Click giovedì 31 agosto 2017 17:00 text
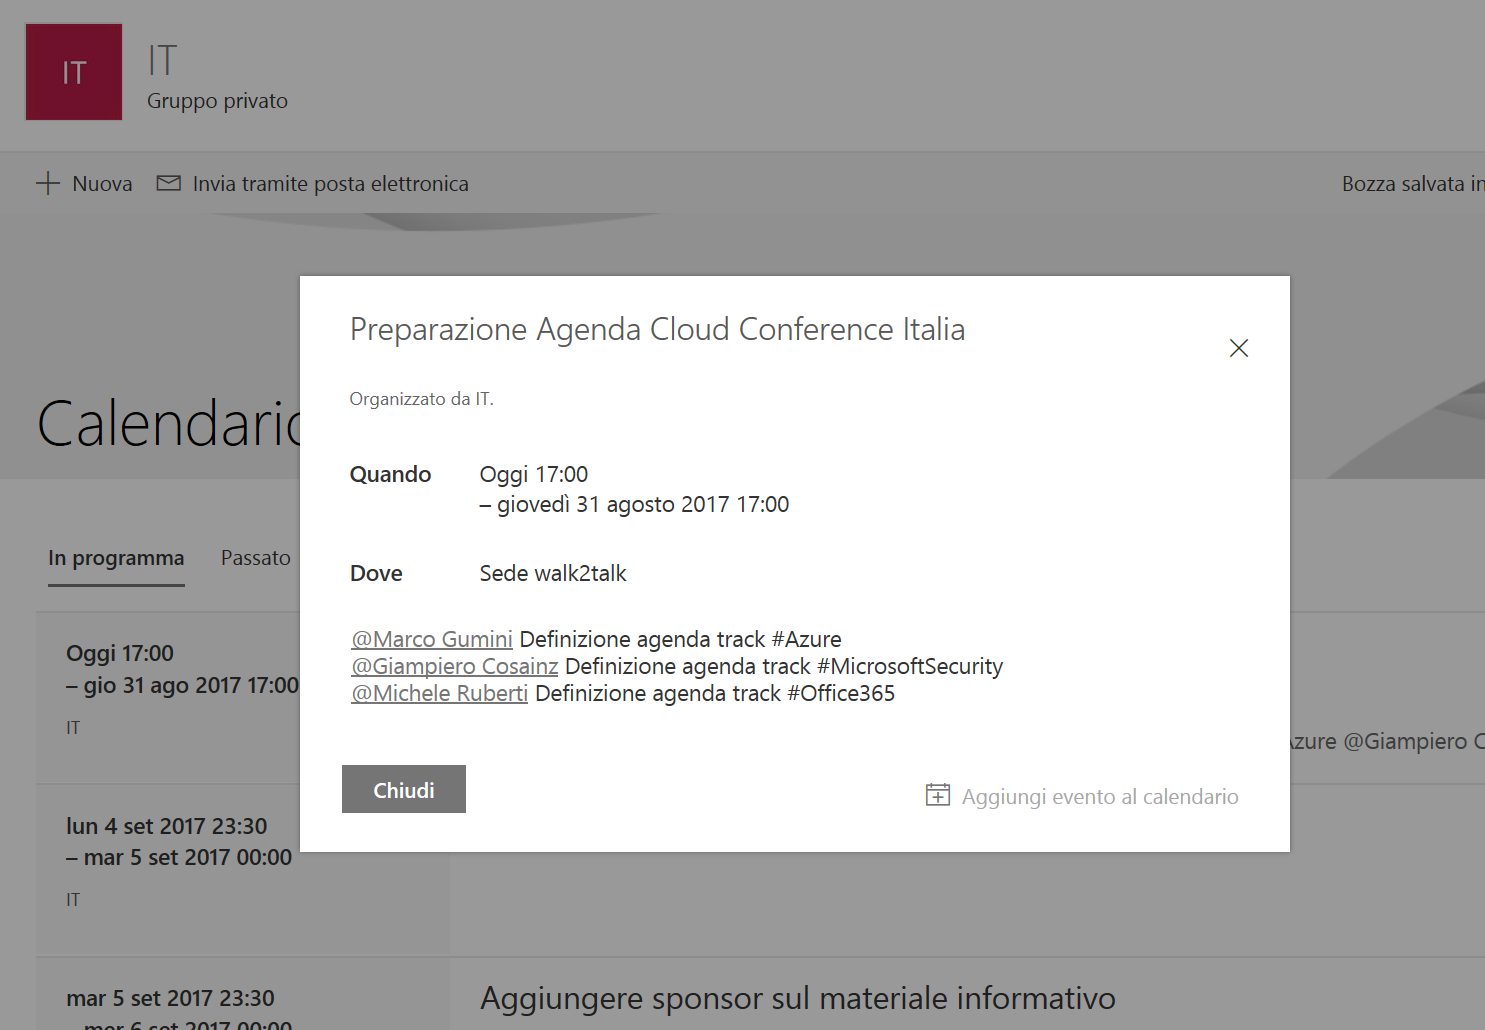This screenshot has width=1485, height=1030. click(x=643, y=504)
